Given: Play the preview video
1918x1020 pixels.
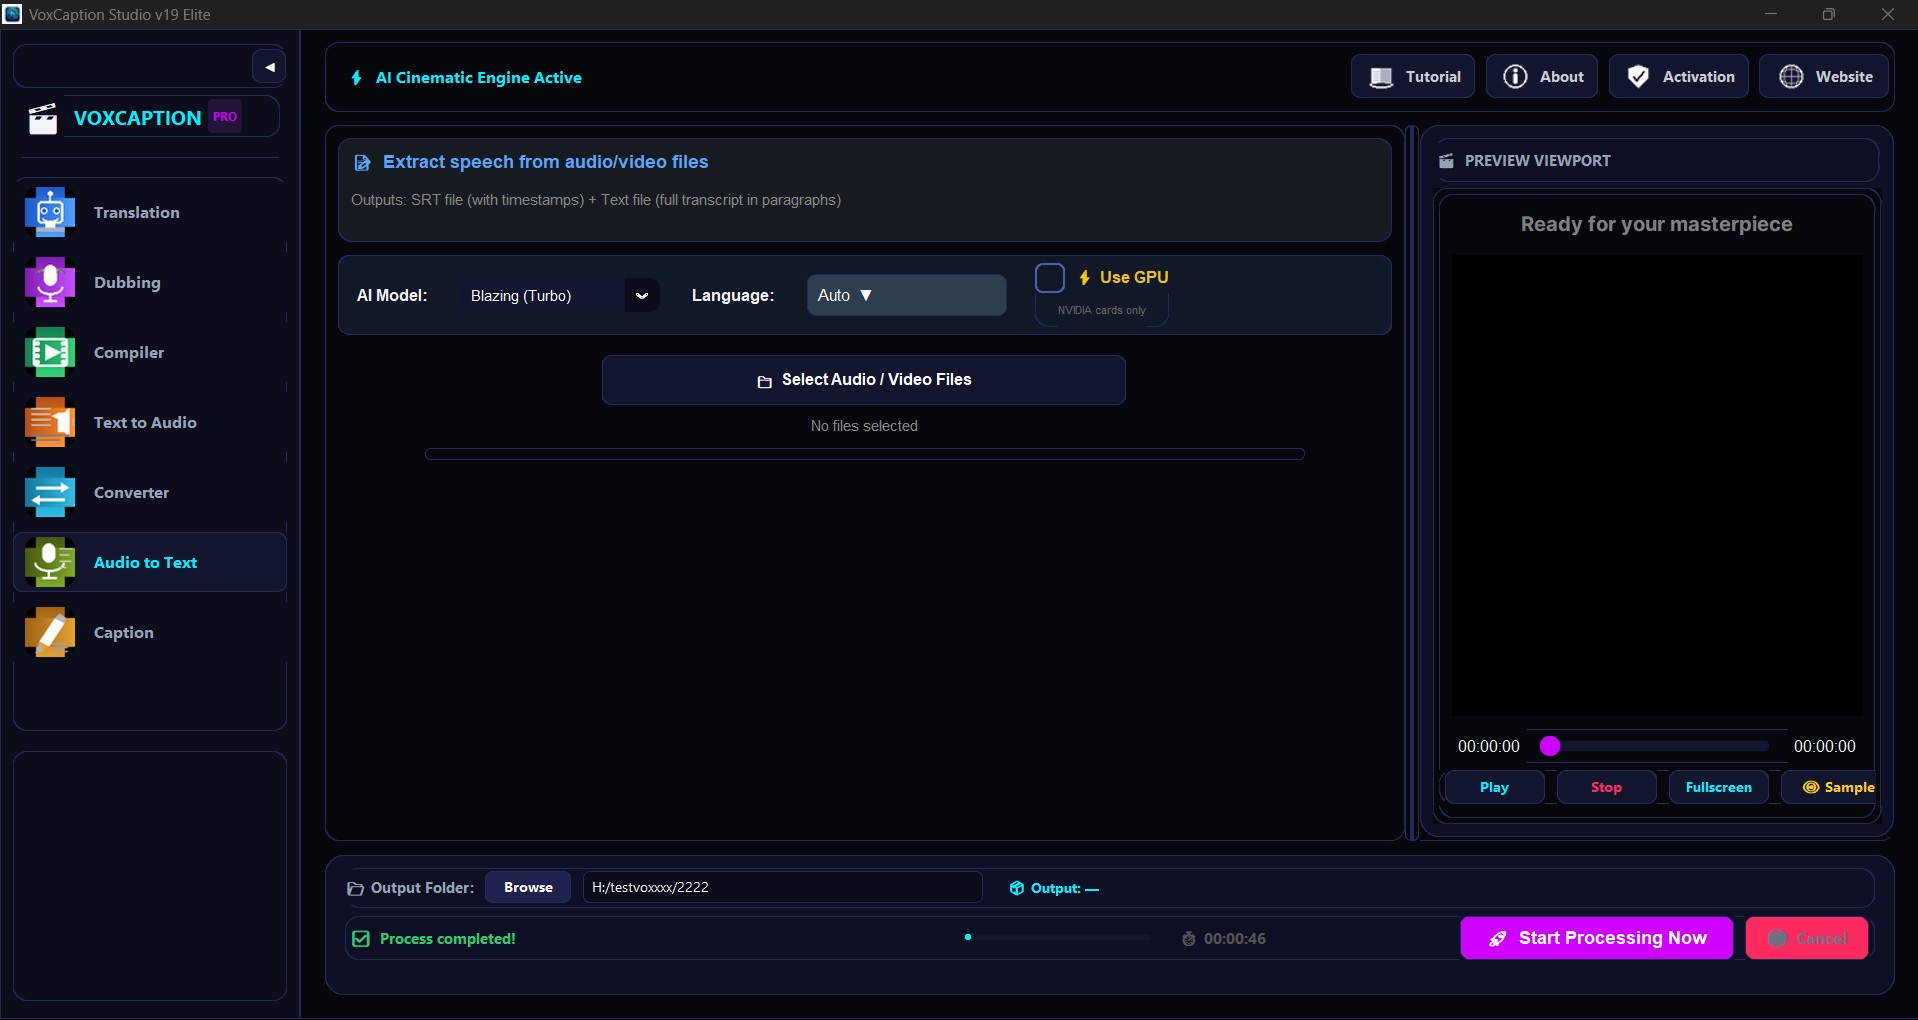Looking at the screenshot, I should [x=1494, y=787].
